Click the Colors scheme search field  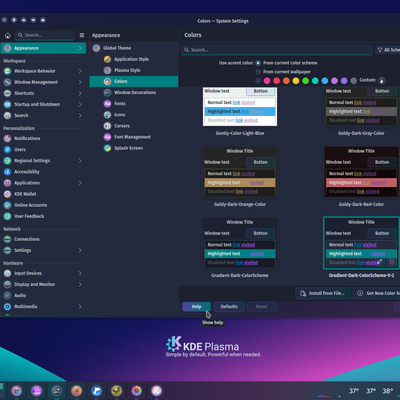click(x=277, y=50)
